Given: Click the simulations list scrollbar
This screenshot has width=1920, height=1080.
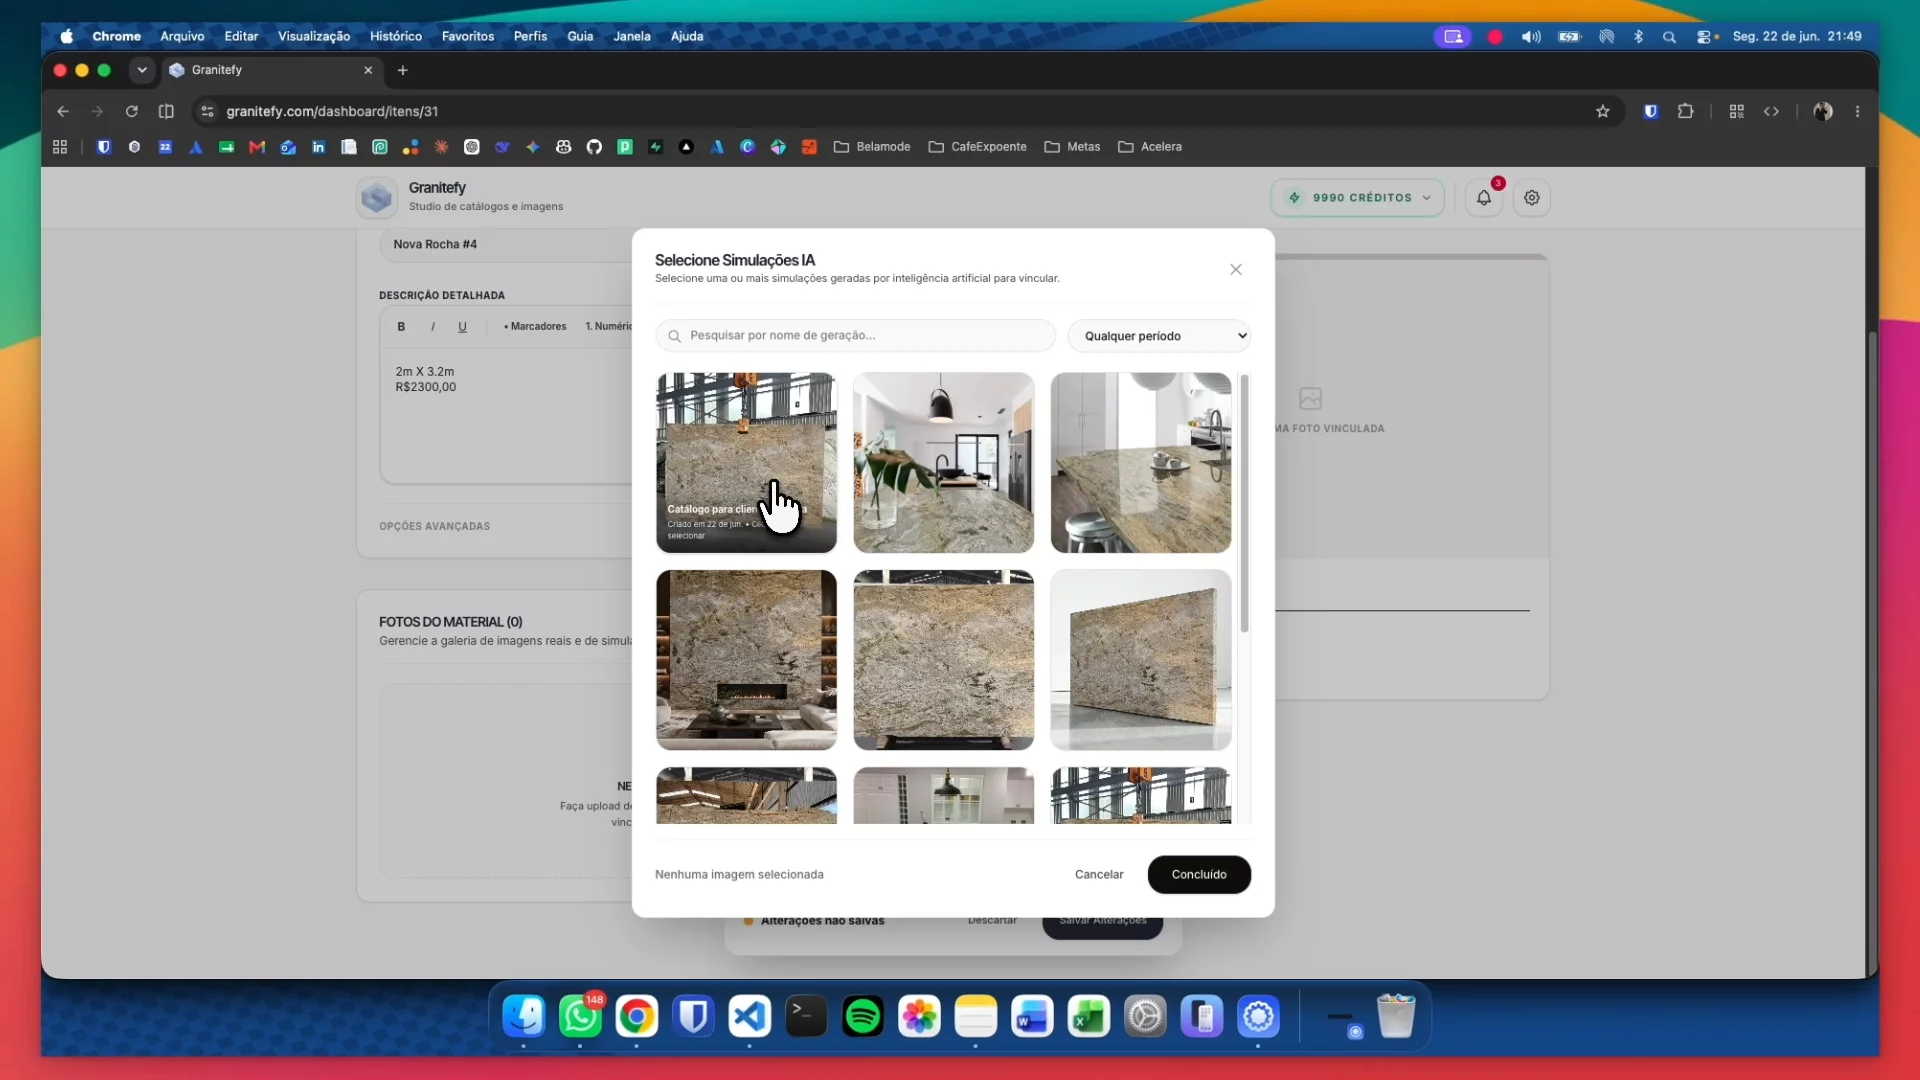Looking at the screenshot, I should (1244, 503).
